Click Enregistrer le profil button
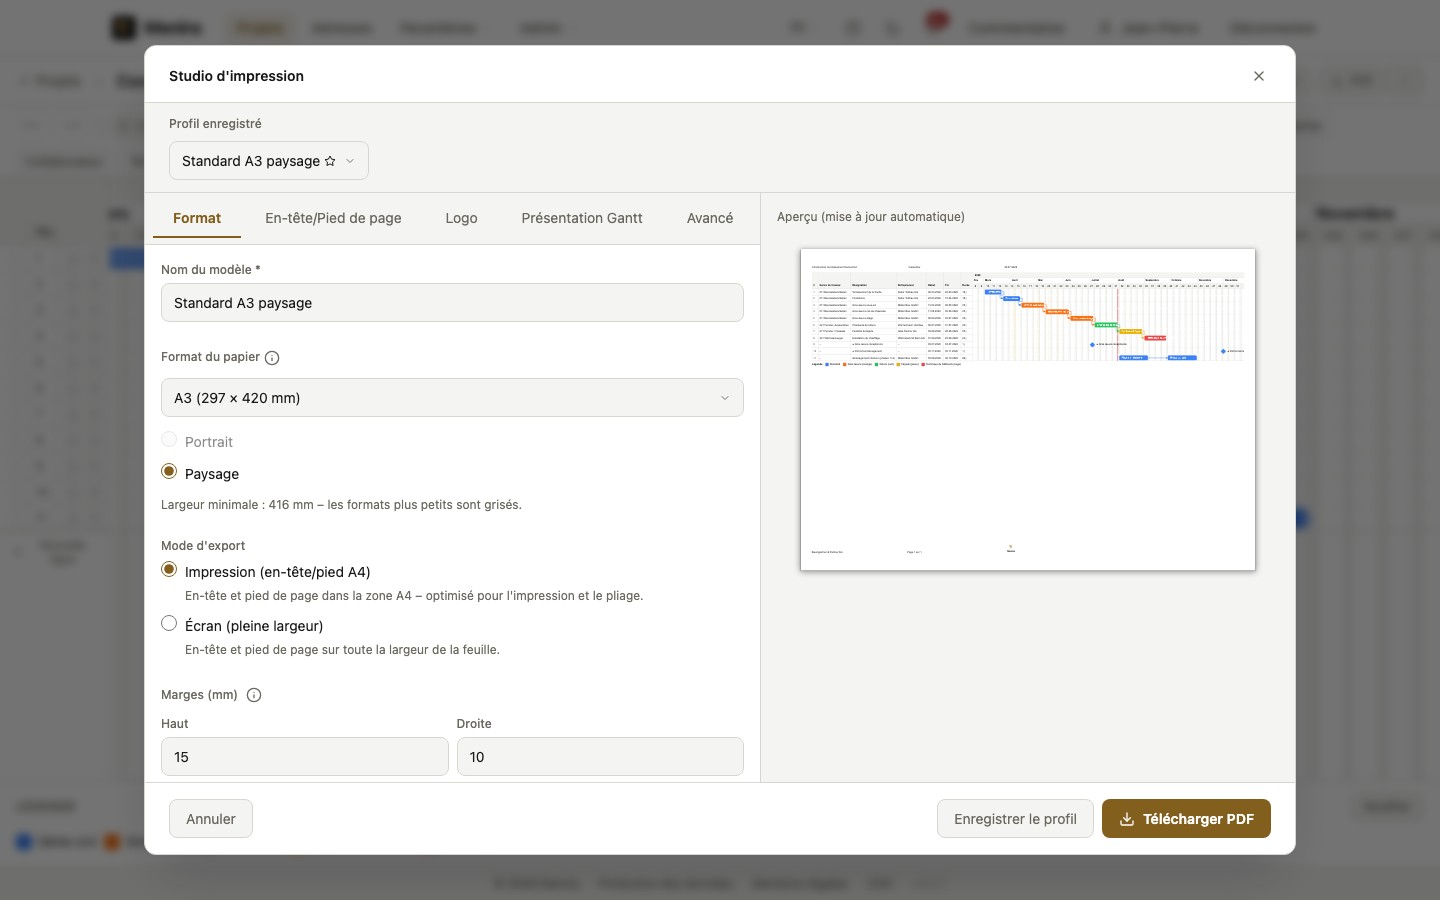 [x=1015, y=819]
